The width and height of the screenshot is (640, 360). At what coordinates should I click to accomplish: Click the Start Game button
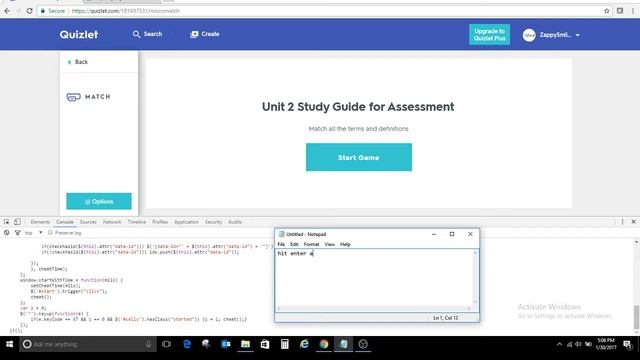(359, 157)
